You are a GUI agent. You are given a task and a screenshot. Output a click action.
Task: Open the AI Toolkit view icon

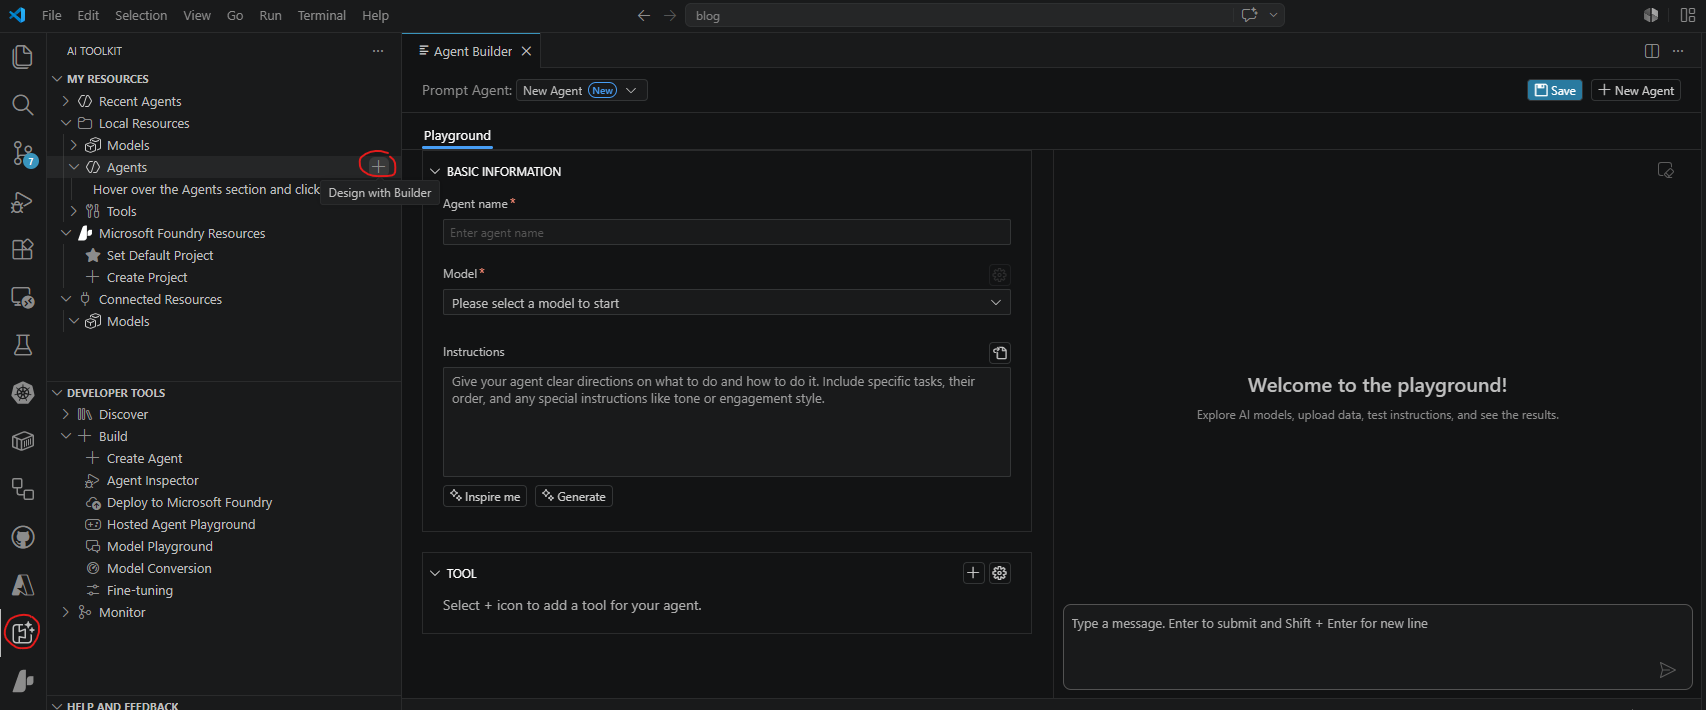[22, 632]
